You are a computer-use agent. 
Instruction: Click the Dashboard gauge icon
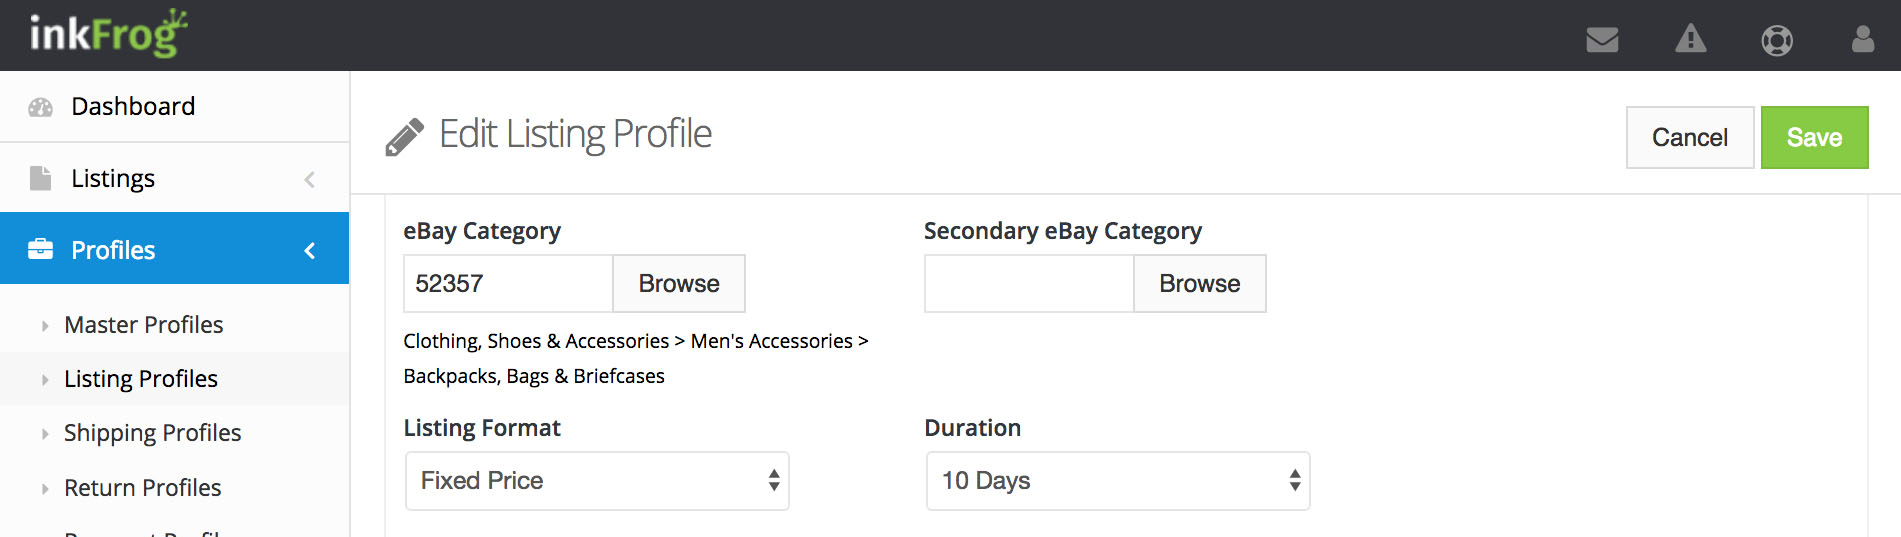40,107
